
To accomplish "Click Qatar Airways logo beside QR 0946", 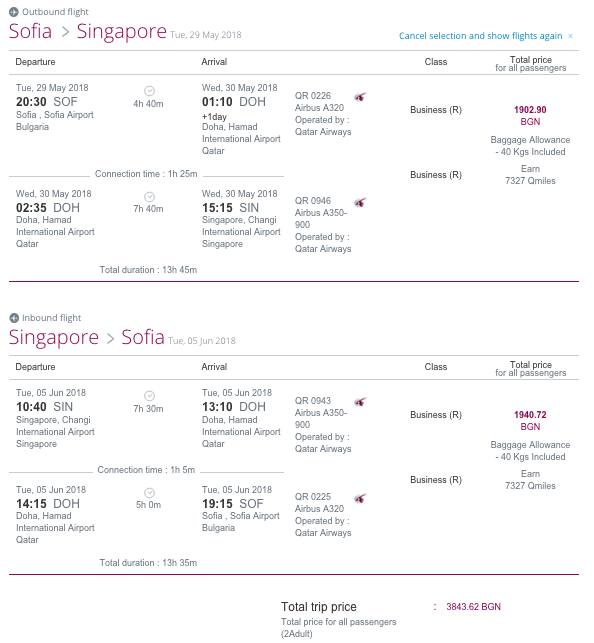I will pos(360,202).
